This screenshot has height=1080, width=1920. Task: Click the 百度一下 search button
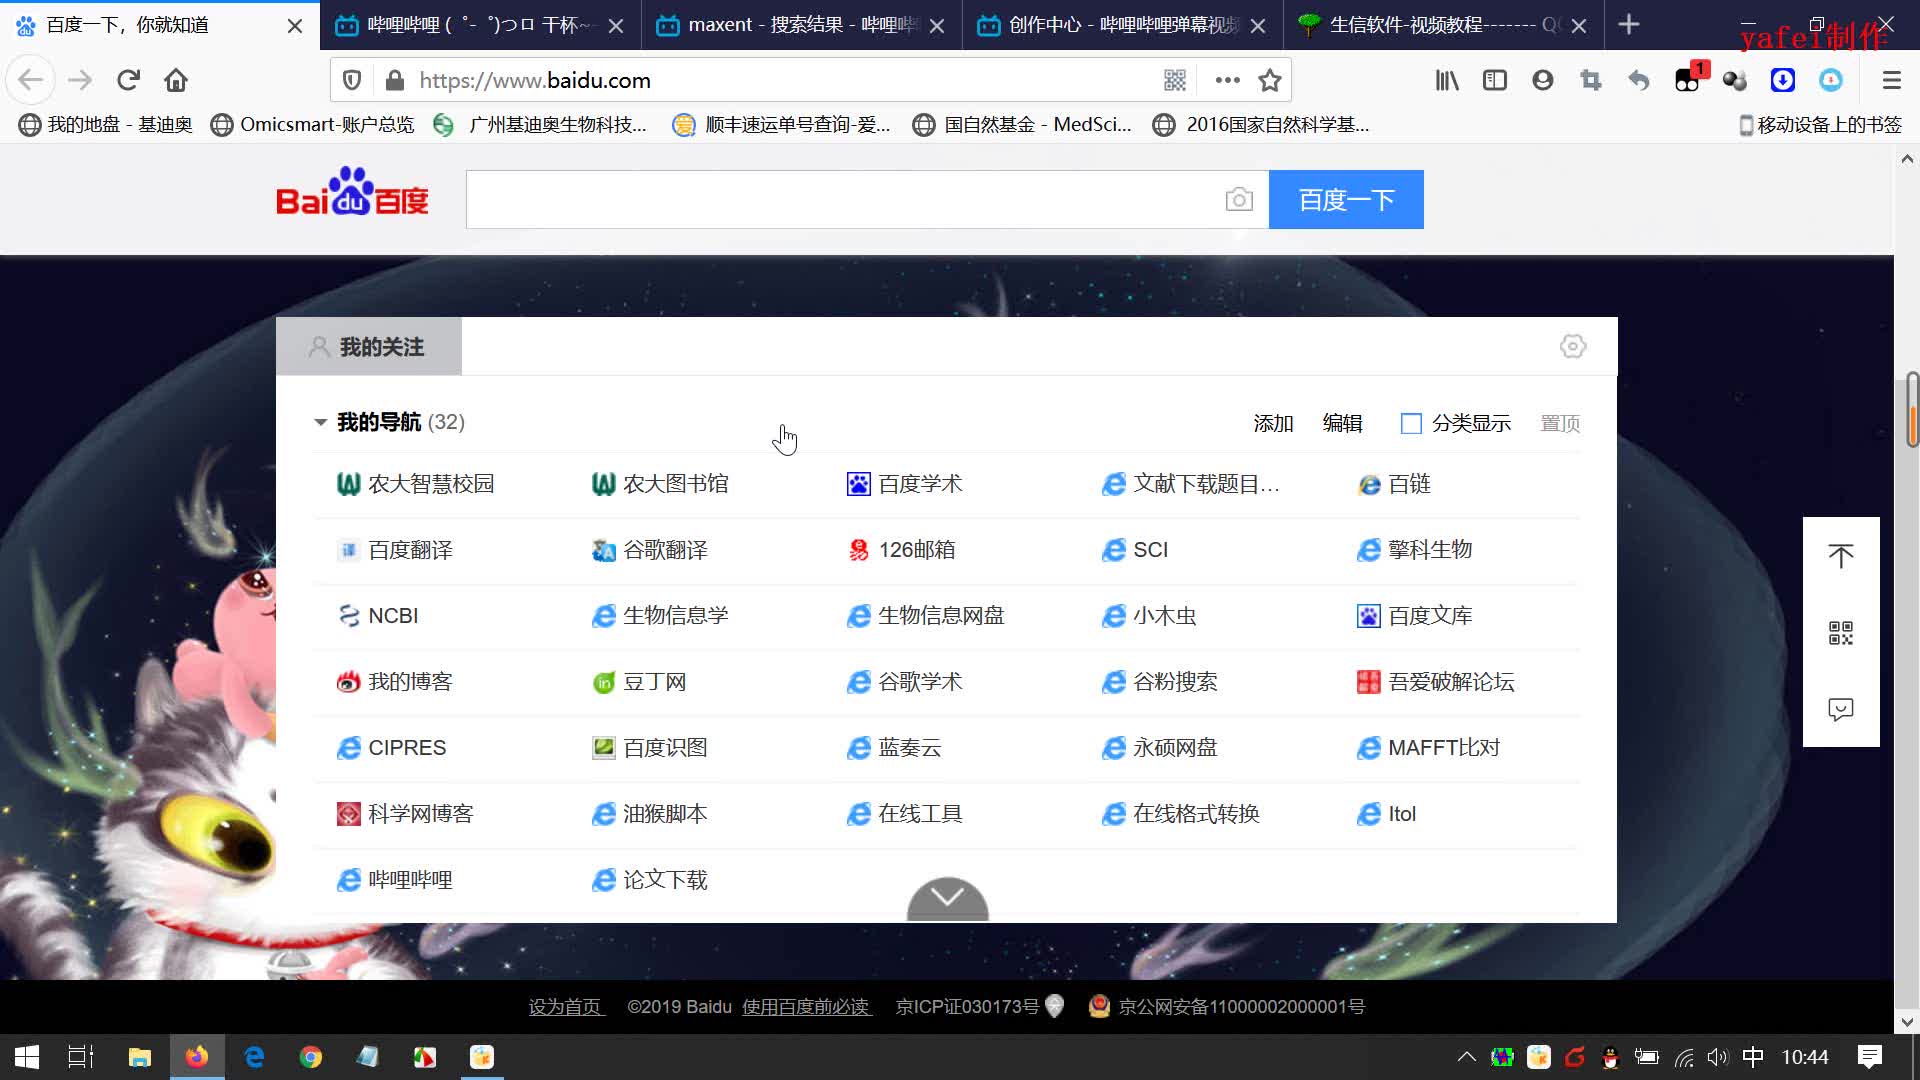click(1345, 199)
